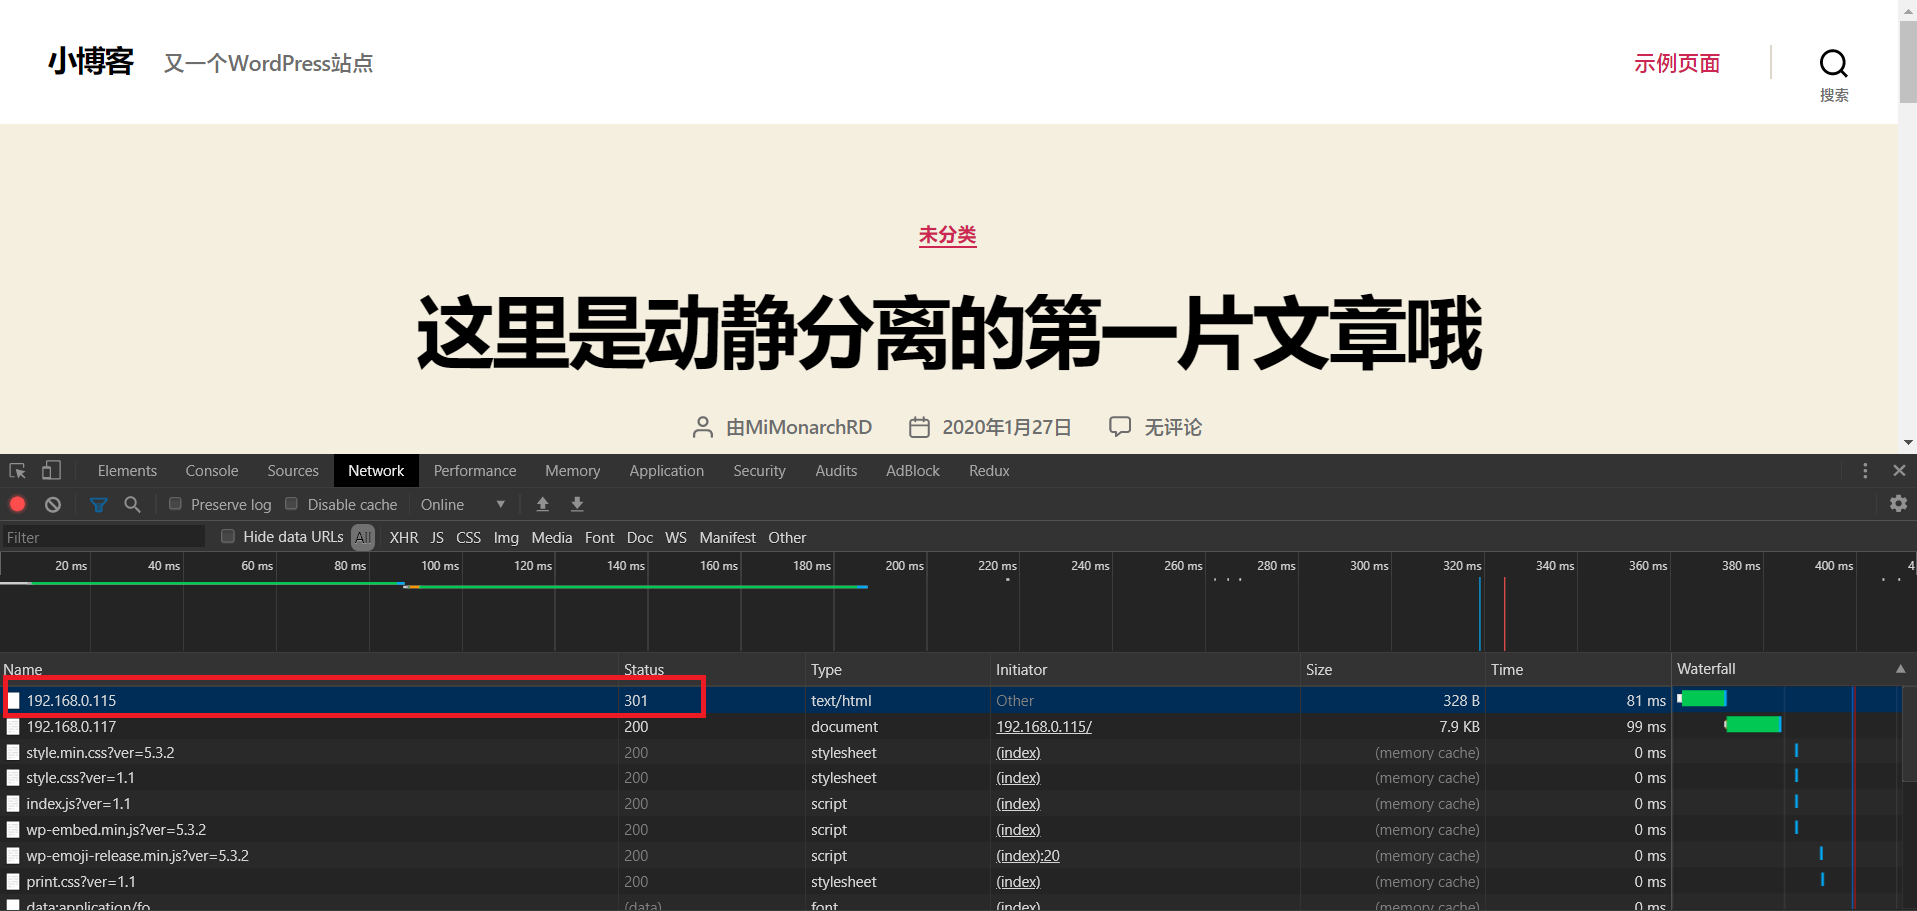Enable Preserve log checkbox
Image resolution: width=1917 pixels, height=911 pixels.
(x=175, y=504)
